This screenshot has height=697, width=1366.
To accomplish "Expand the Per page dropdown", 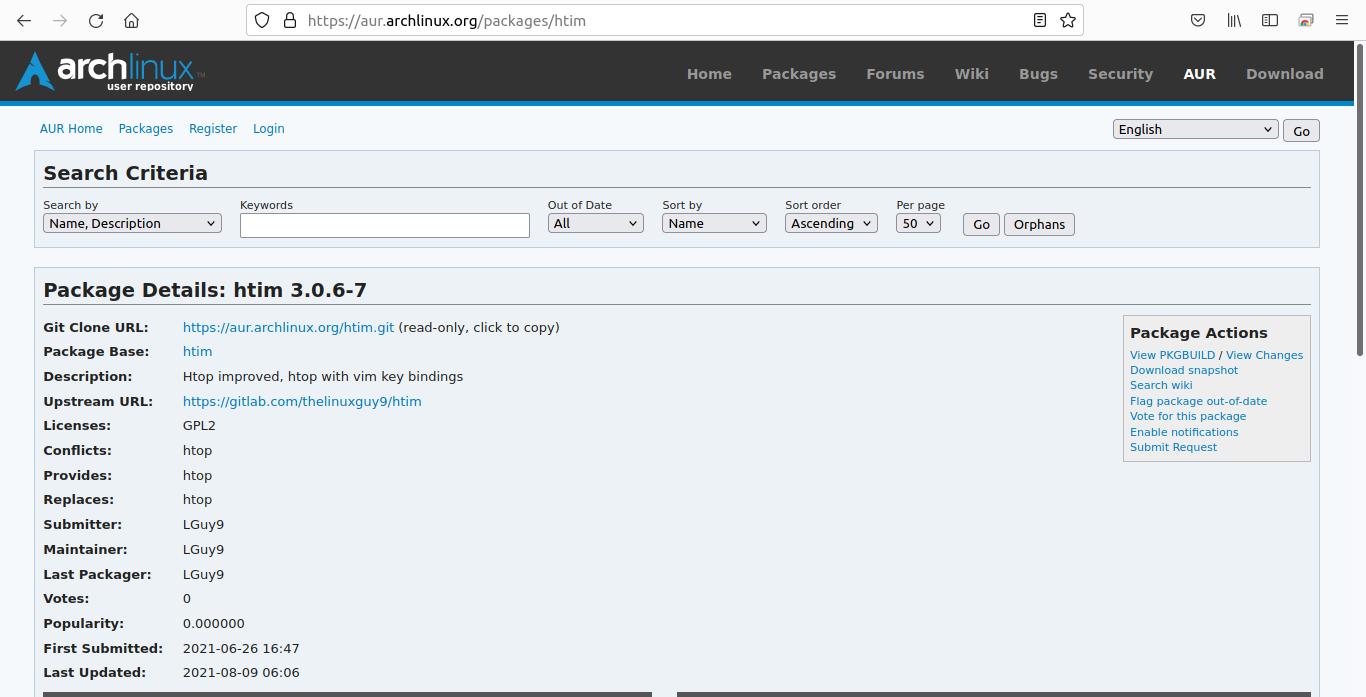I will (x=918, y=223).
